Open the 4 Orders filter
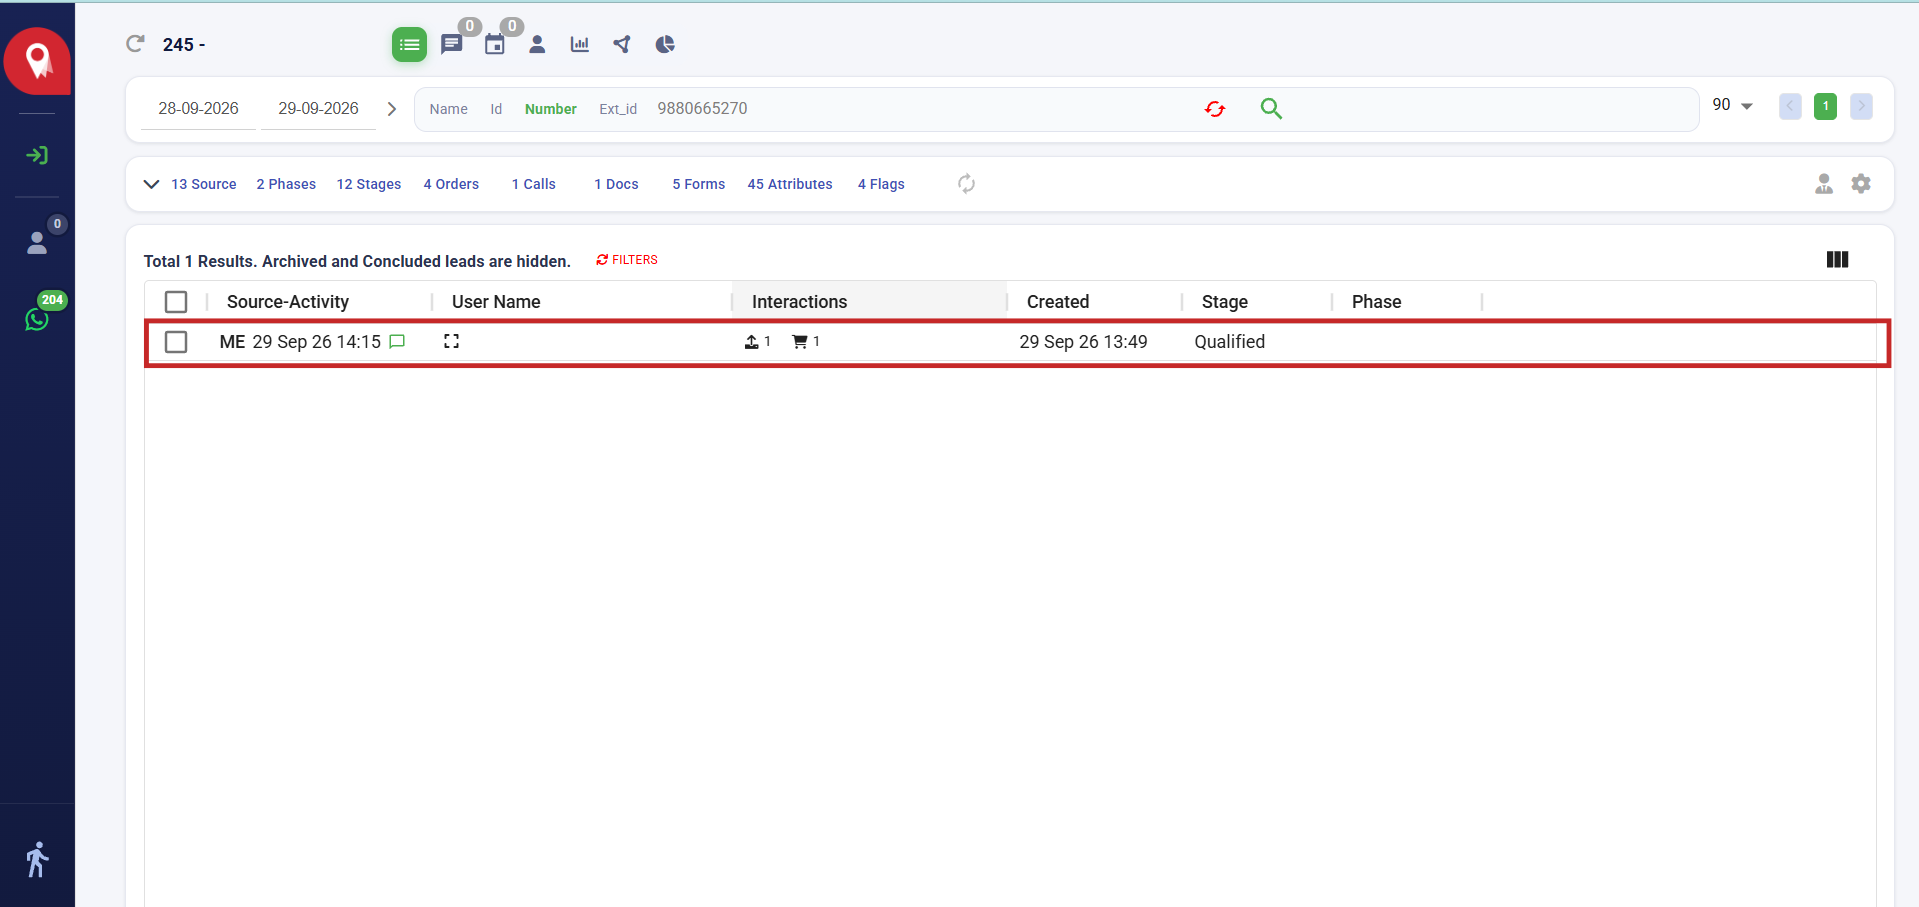This screenshot has height=907, width=1919. pyautogui.click(x=451, y=184)
